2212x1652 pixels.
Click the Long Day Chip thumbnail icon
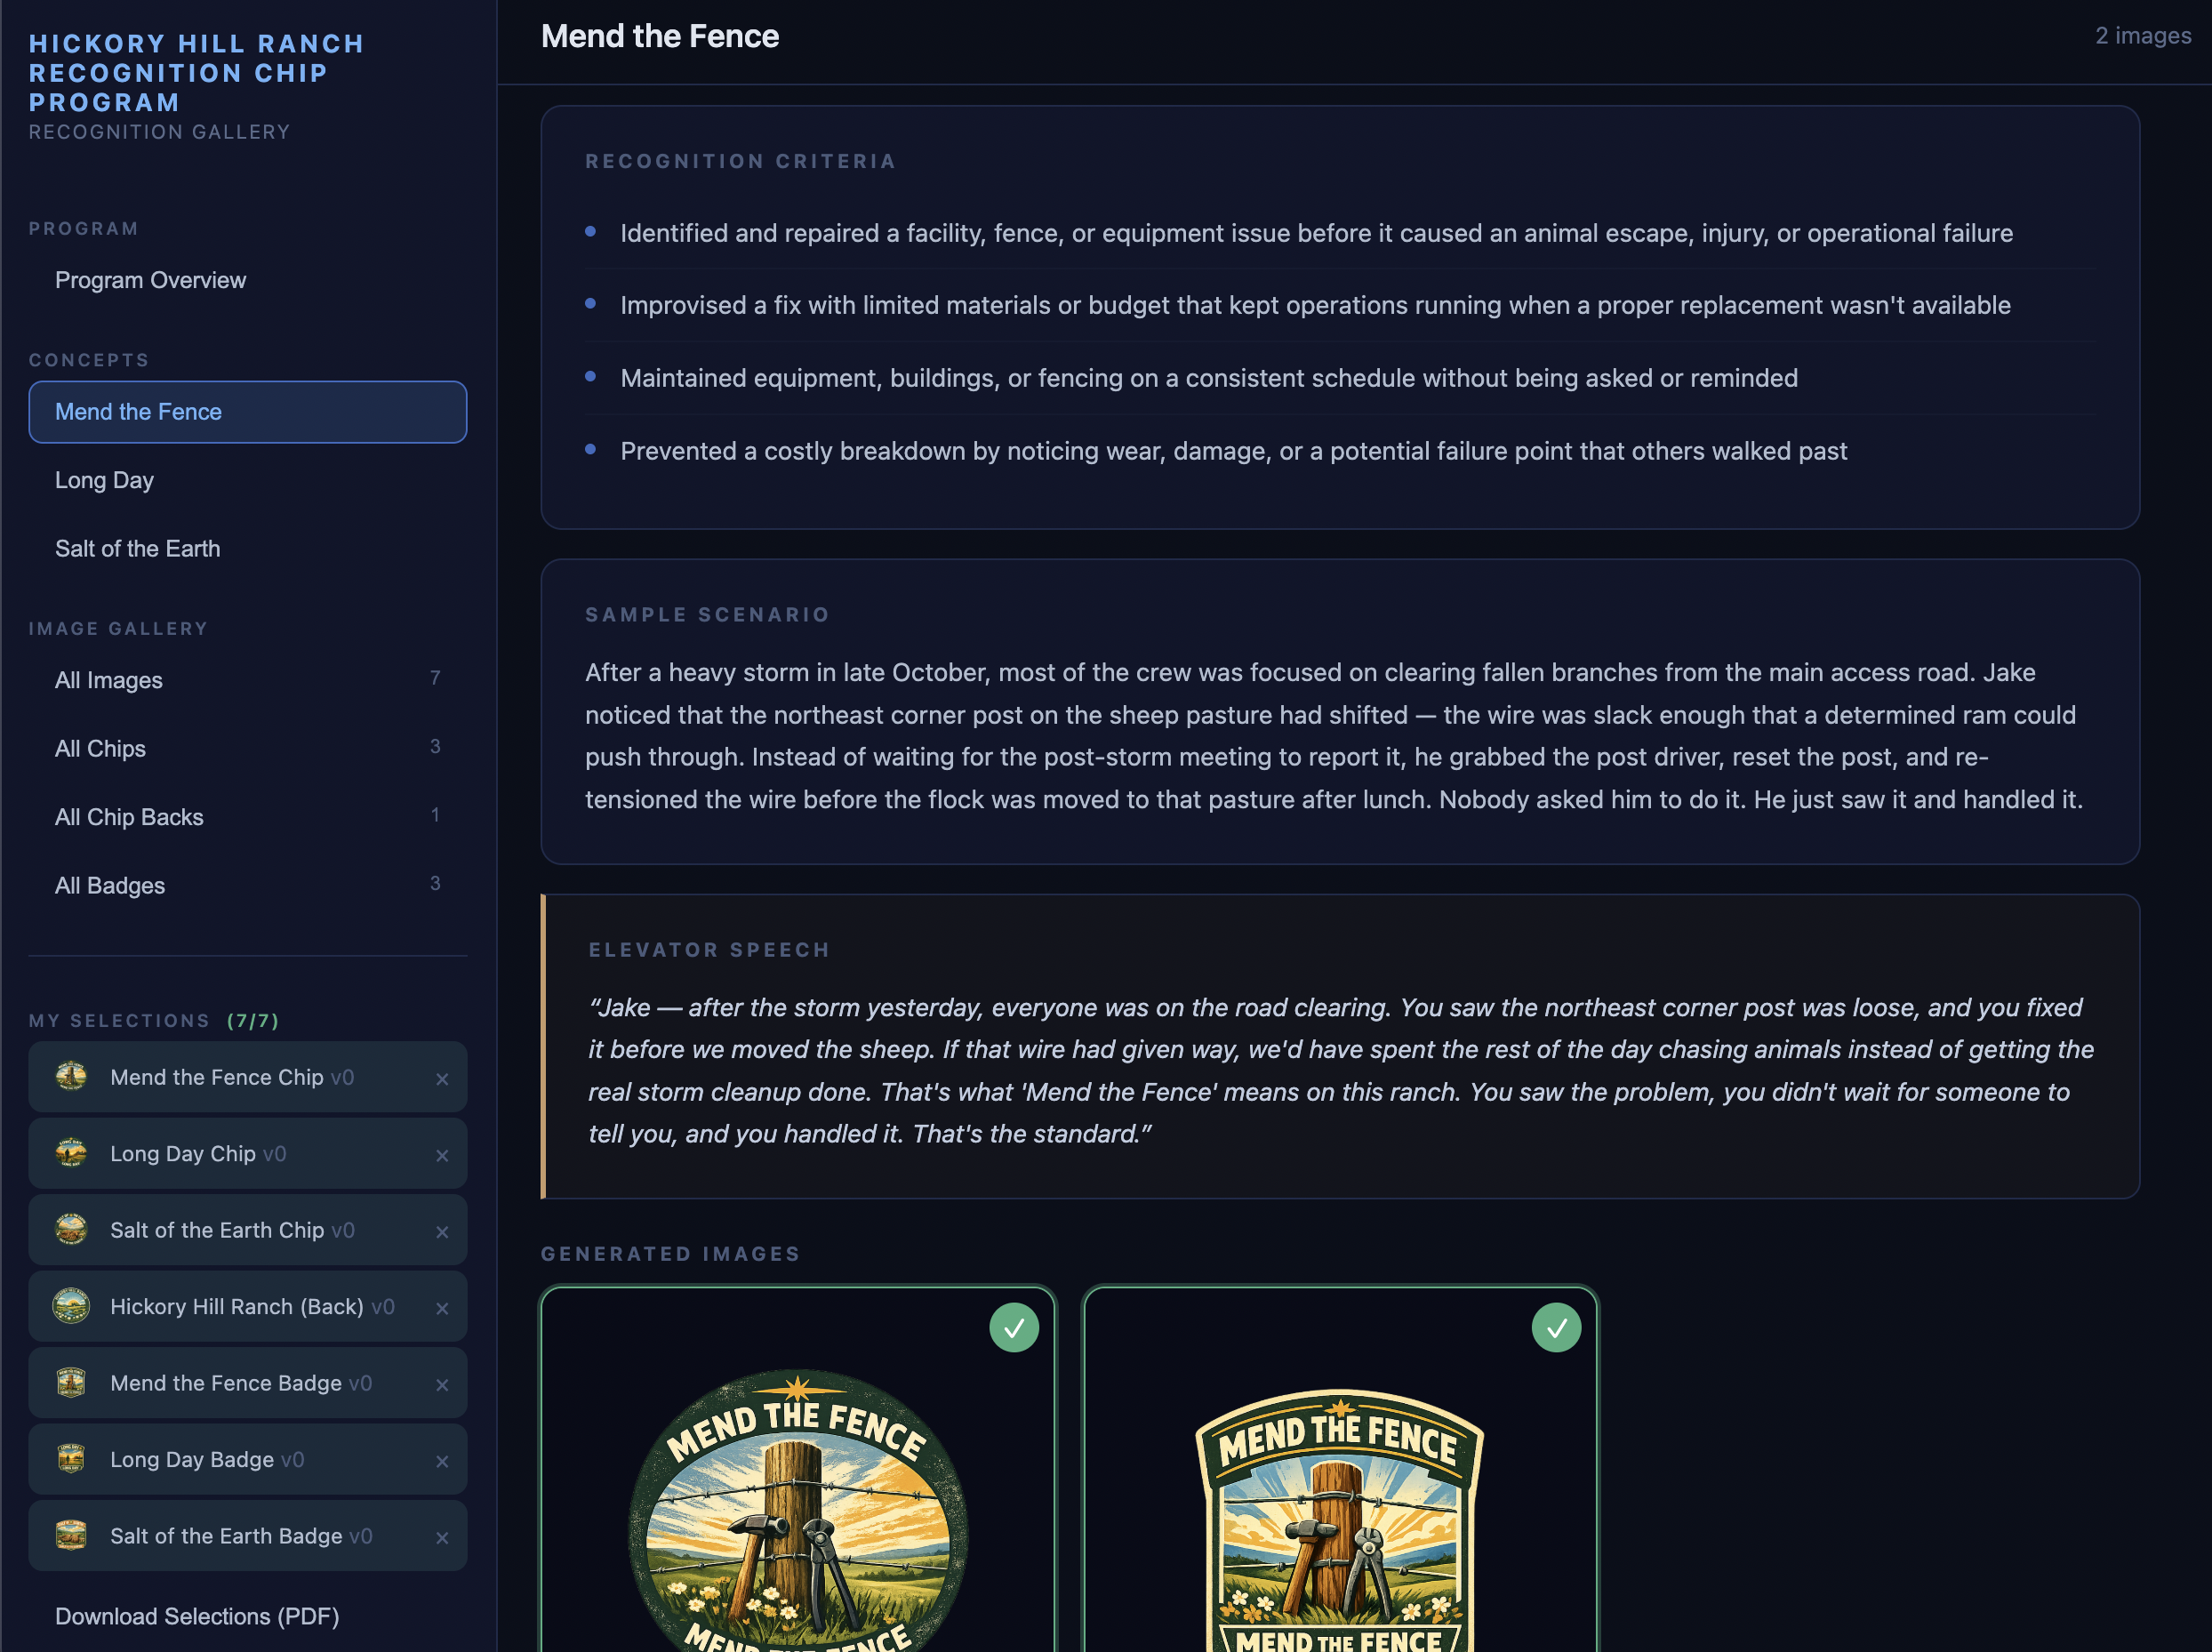(71, 1153)
